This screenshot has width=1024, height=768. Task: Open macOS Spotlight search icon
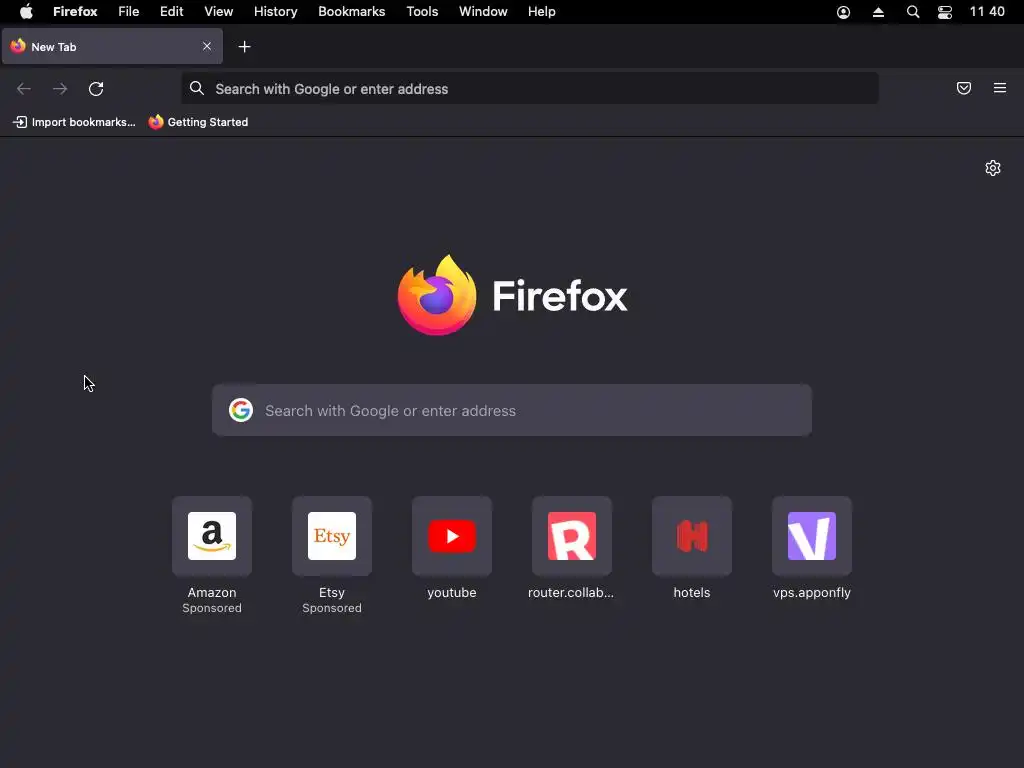click(x=913, y=12)
